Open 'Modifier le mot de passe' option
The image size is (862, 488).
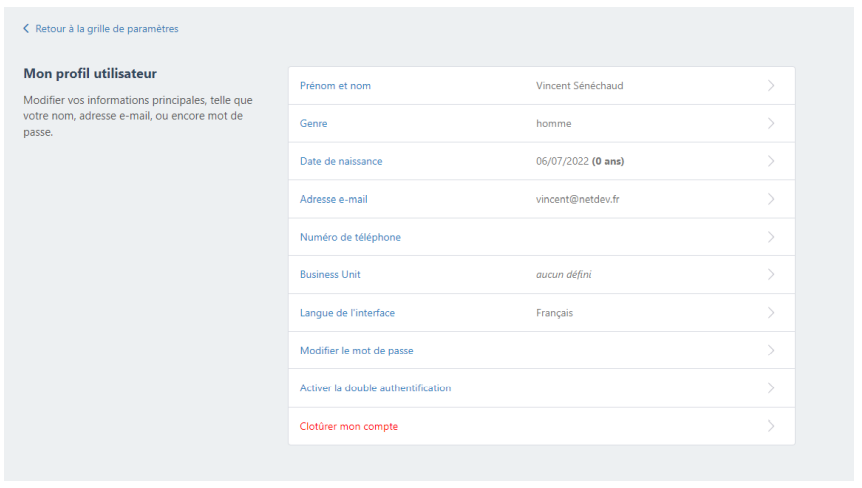tap(356, 351)
